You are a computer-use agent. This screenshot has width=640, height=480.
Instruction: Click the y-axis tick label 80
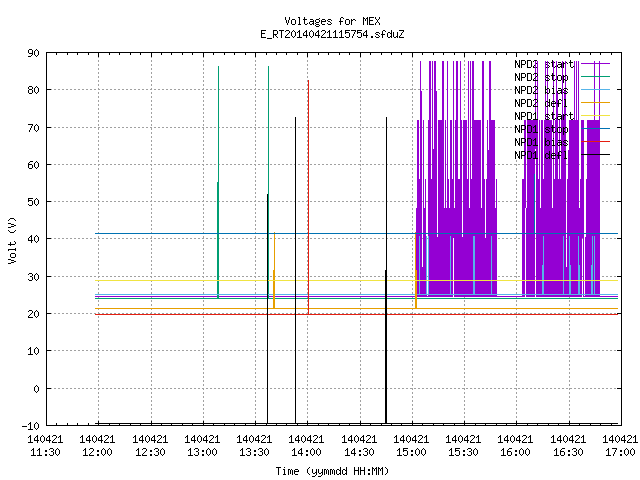point(33,90)
